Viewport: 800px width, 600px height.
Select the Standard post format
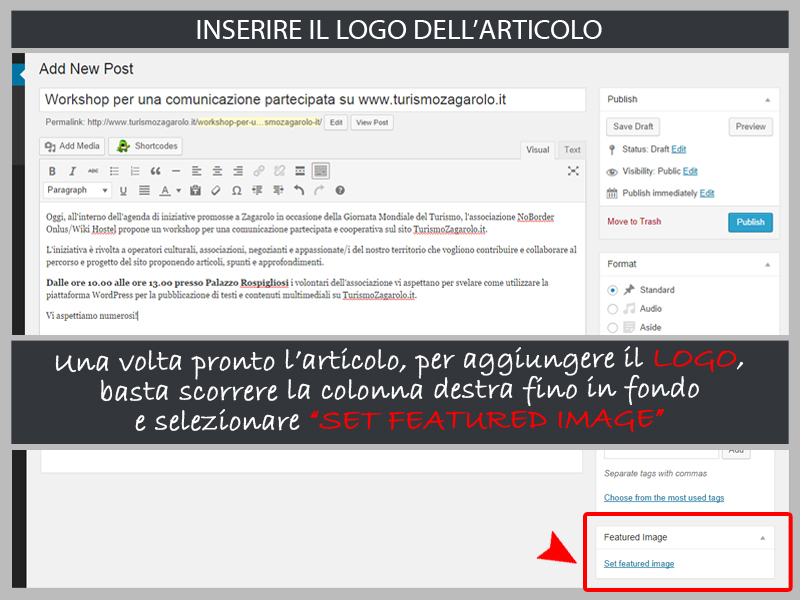click(x=613, y=290)
